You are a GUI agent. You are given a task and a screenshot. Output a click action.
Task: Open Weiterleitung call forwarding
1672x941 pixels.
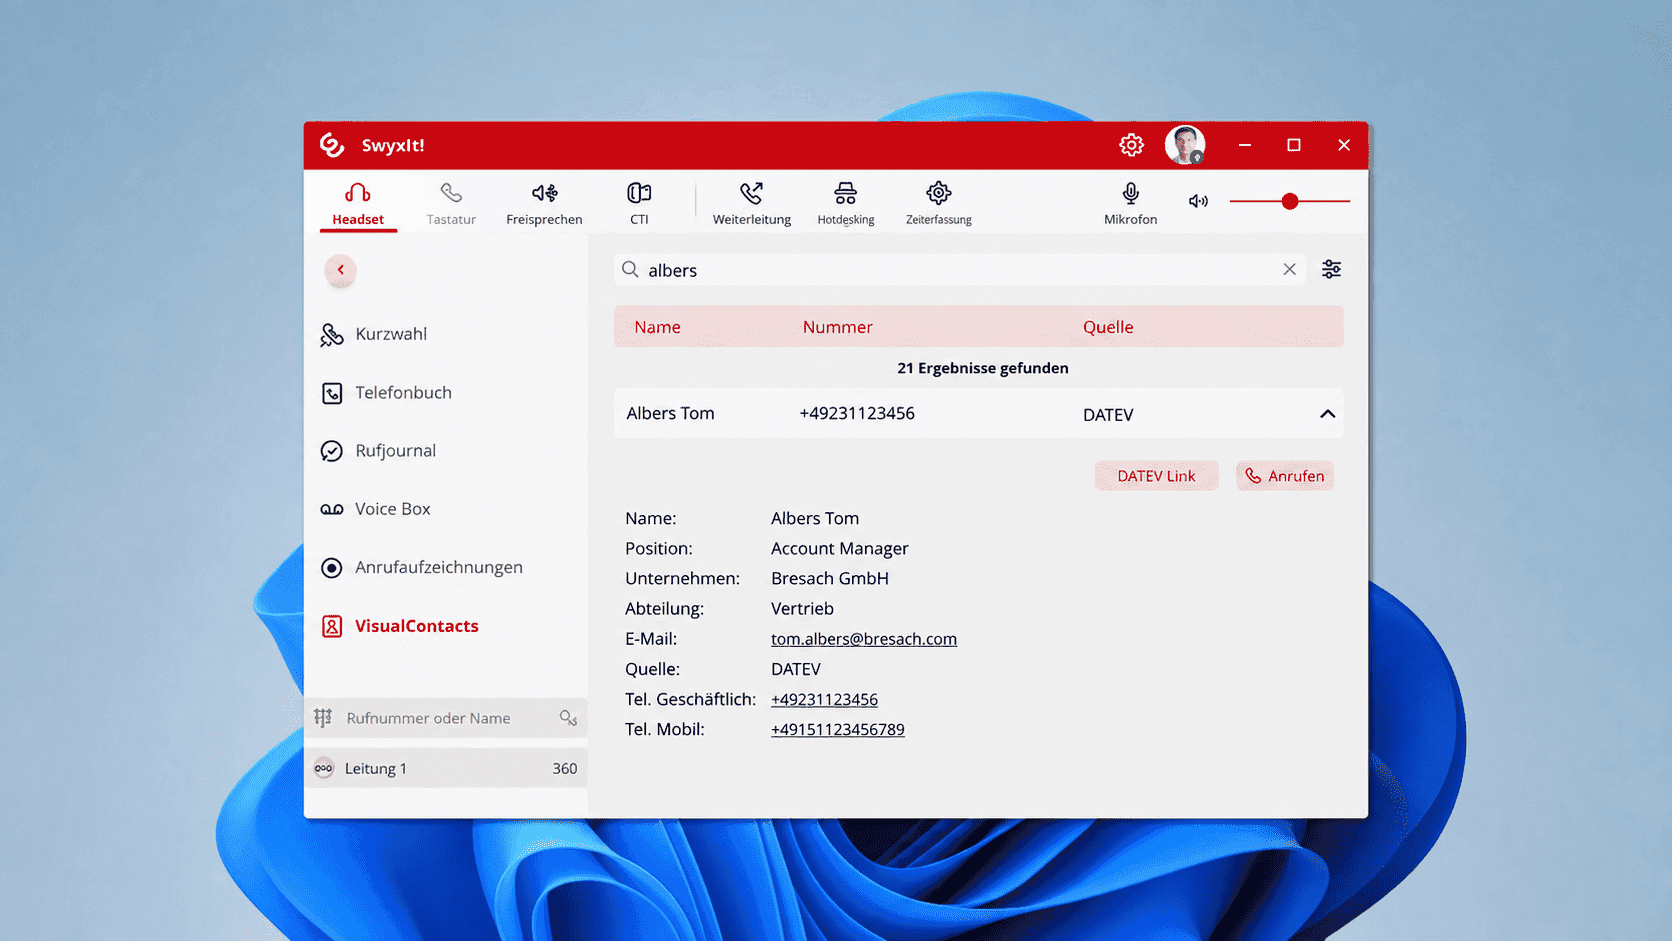pos(751,204)
